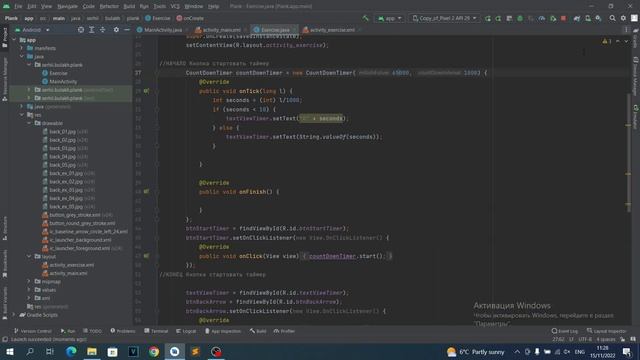This screenshot has width=640, height=360.
Task: Open the Android project view dropdown
Action: pyautogui.click(x=33, y=30)
